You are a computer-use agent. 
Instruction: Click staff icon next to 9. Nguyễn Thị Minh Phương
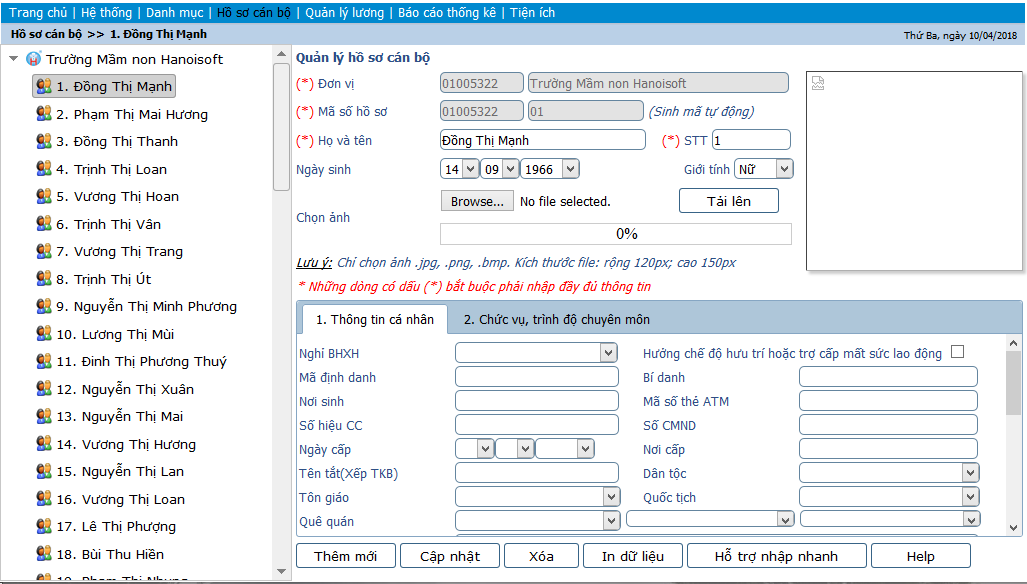click(x=44, y=306)
